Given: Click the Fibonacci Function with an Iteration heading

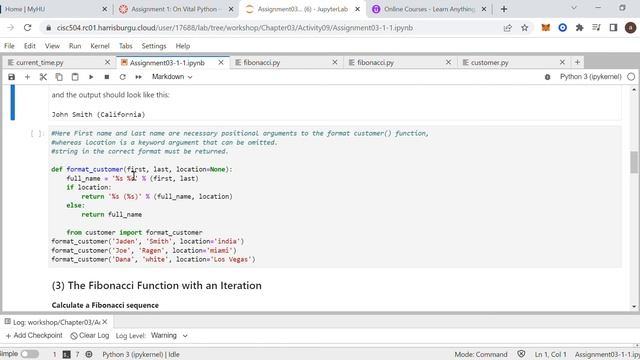Looking at the screenshot, I should click(157, 285).
